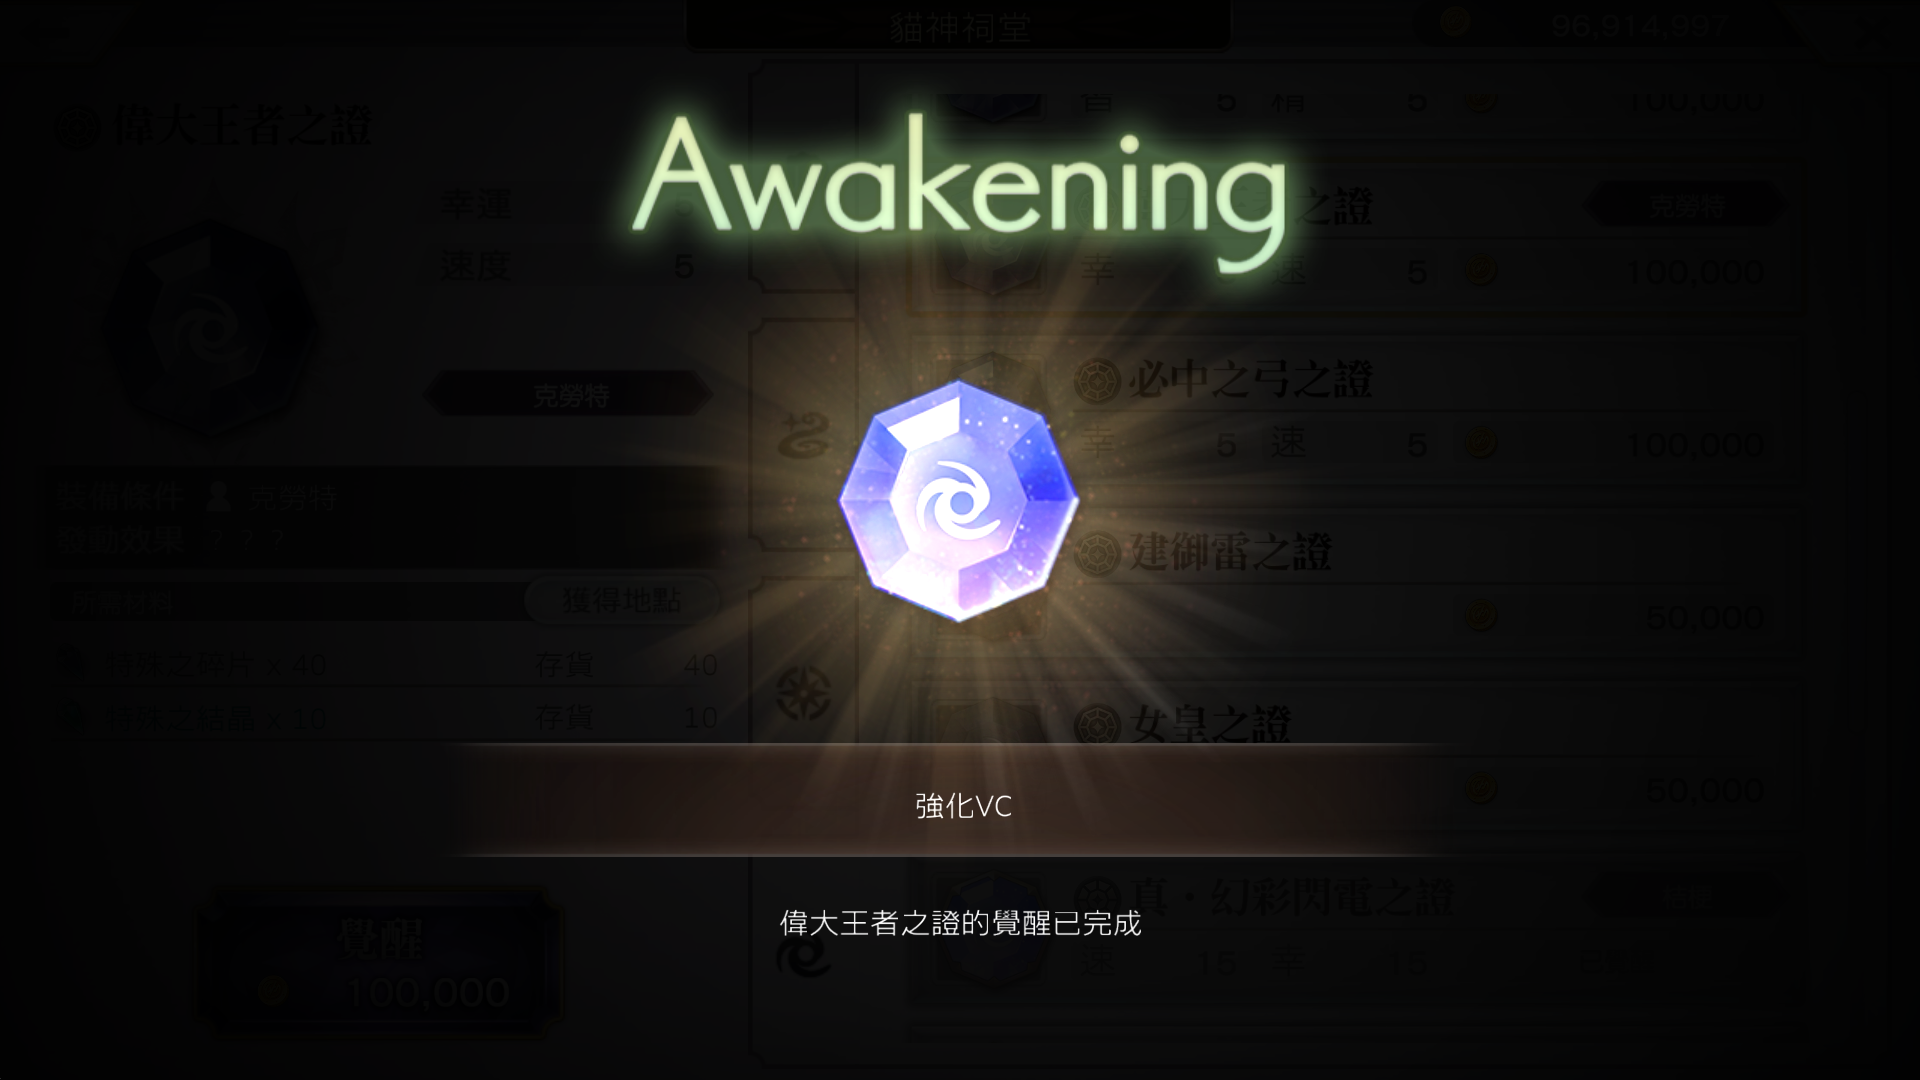Open the 獲得地點 obtain location button
The width and height of the screenshot is (1920, 1080).
[x=621, y=600]
